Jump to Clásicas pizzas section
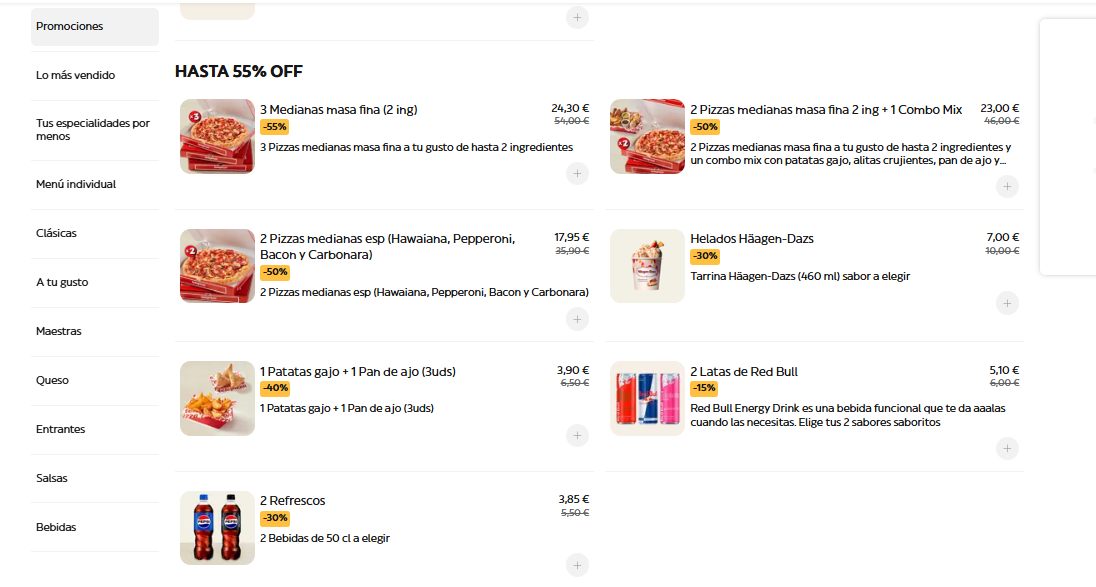This screenshot has height=587, width=1096. pyautogui.click(x=57, y=233)
